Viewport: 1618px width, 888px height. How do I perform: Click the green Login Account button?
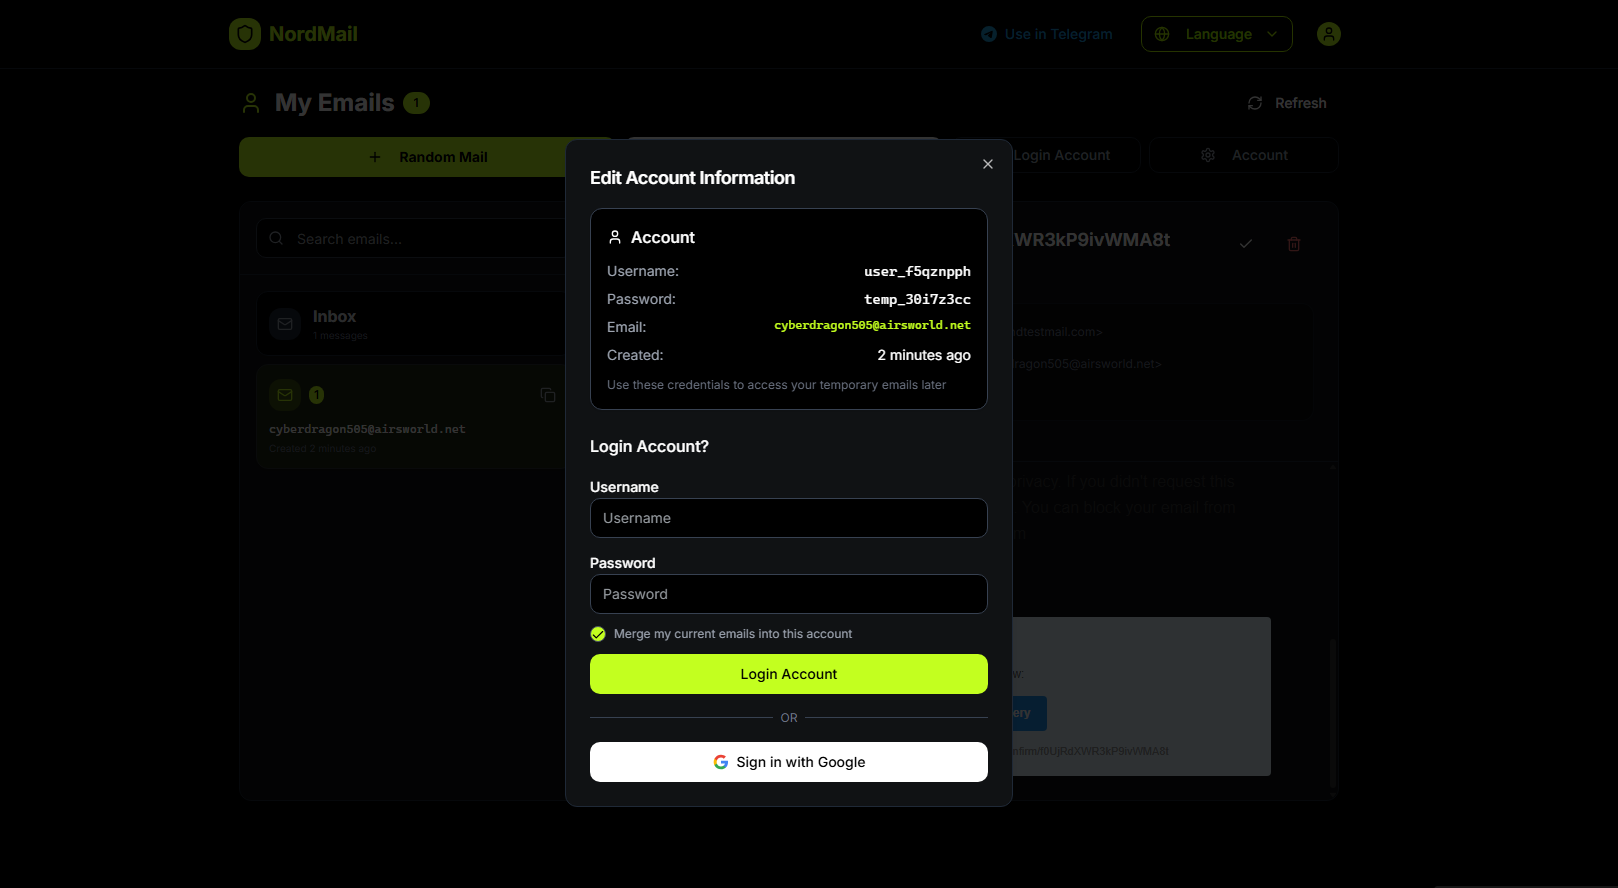(789, 674)
